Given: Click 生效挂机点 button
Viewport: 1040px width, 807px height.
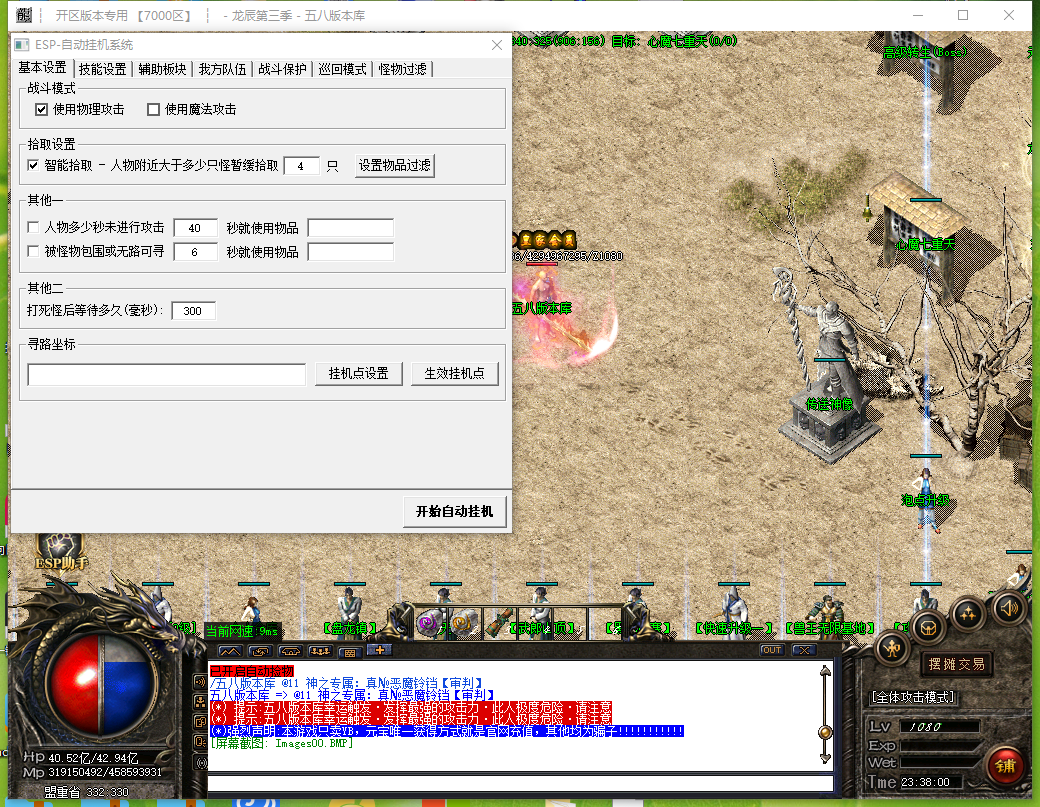Looking at the screenshot, I should click(454, 373).
